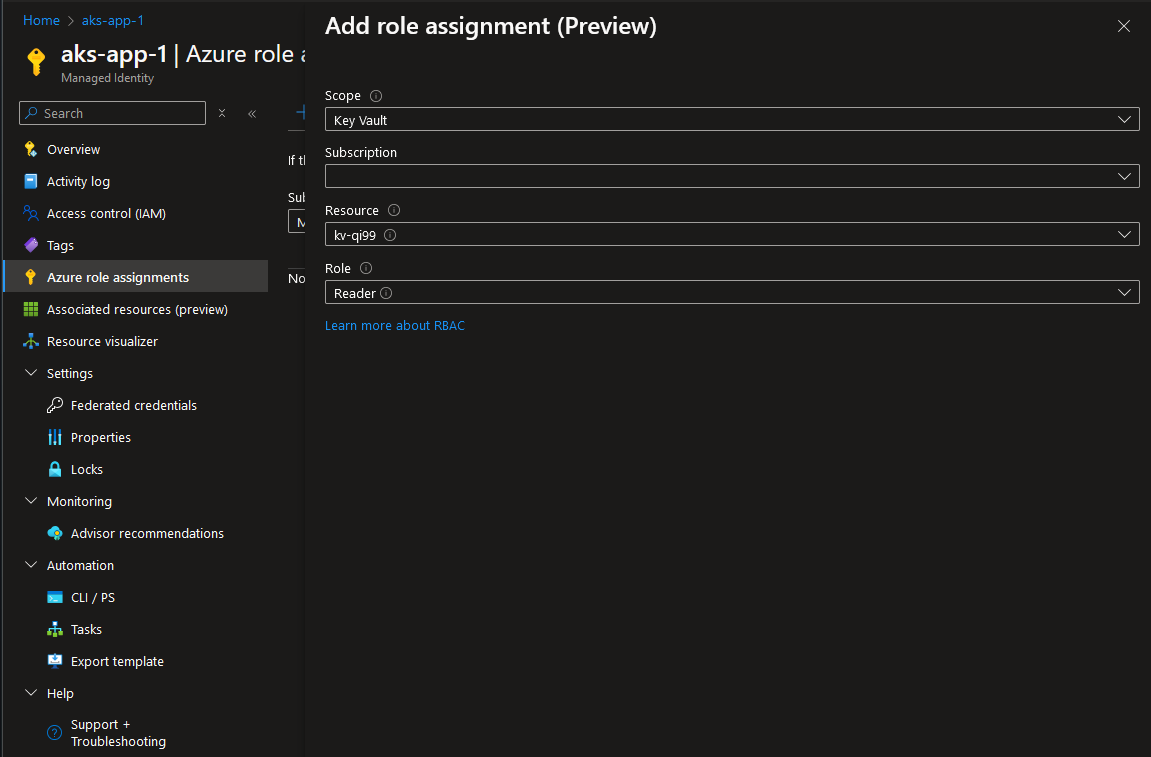The height and width of the screenshot is (757, 1151).
Task: Open the Export template page
Action: point(115,661)
